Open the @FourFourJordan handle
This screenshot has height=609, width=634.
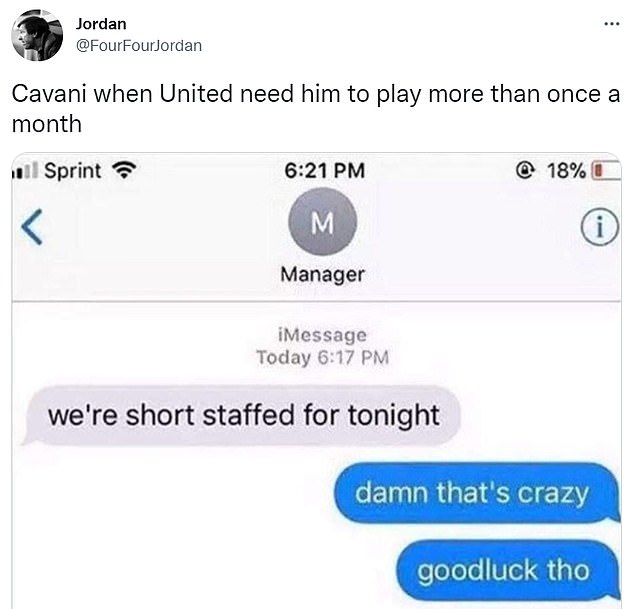(x=139, y=46)
